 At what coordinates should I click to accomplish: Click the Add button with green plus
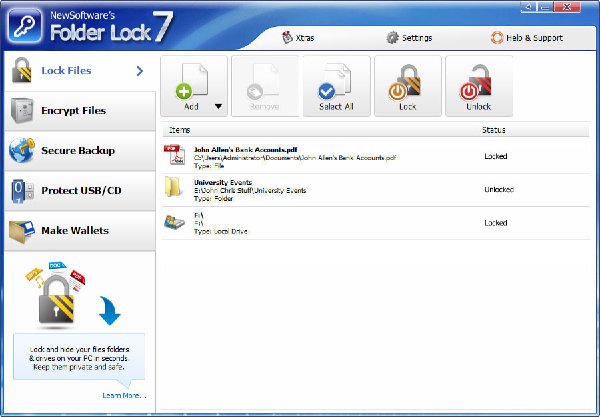tap(194, 86)
